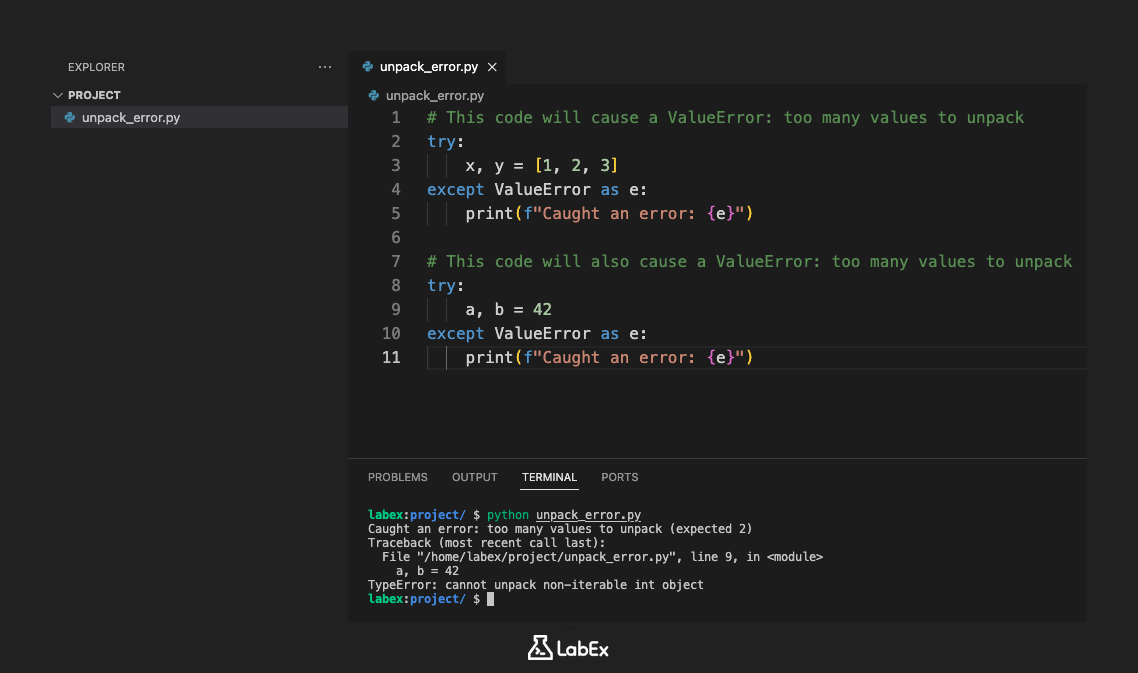Collapse the PROJECT folder in Explorer
The image size is (1138, 673).
tap(58, 94)
